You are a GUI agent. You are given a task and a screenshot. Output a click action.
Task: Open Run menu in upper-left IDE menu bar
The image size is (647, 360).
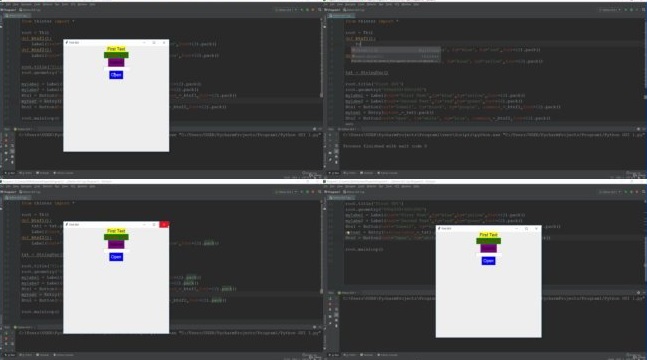(x=57, y=5)
